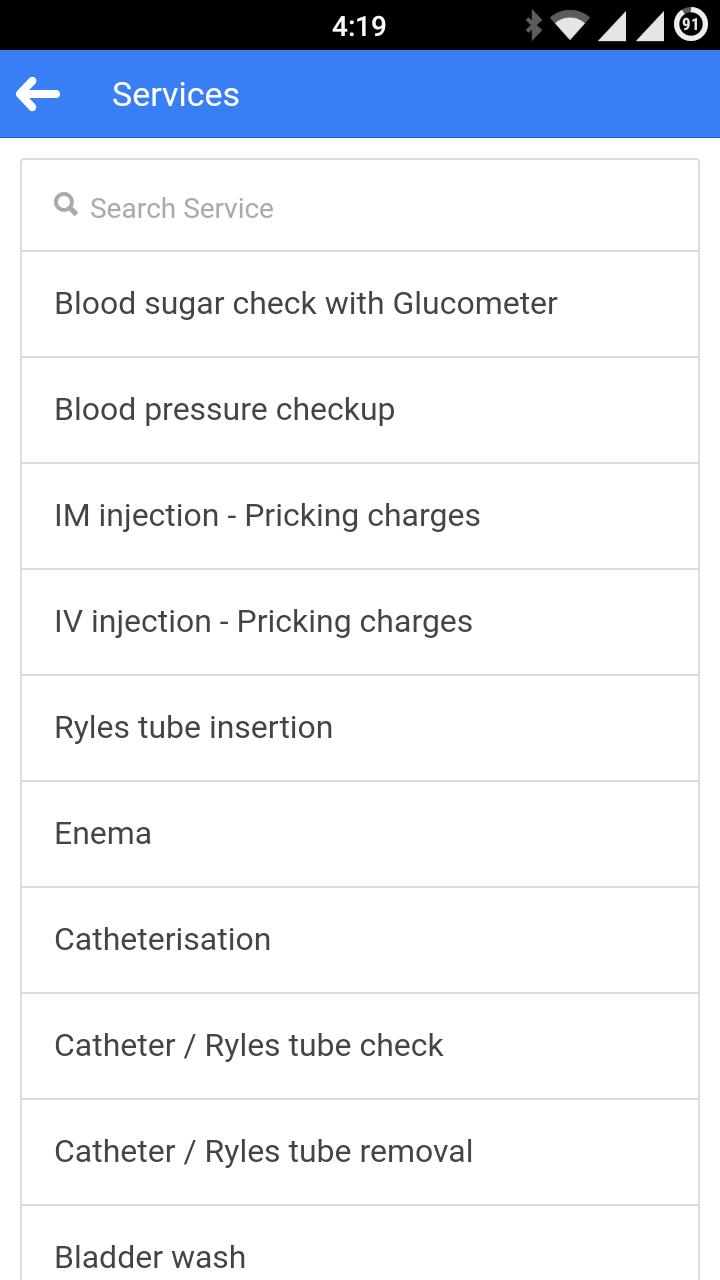This screenshot has height=1280, width=720.
Task: Tap the second cellular signal icon
Action: [650, 25]
